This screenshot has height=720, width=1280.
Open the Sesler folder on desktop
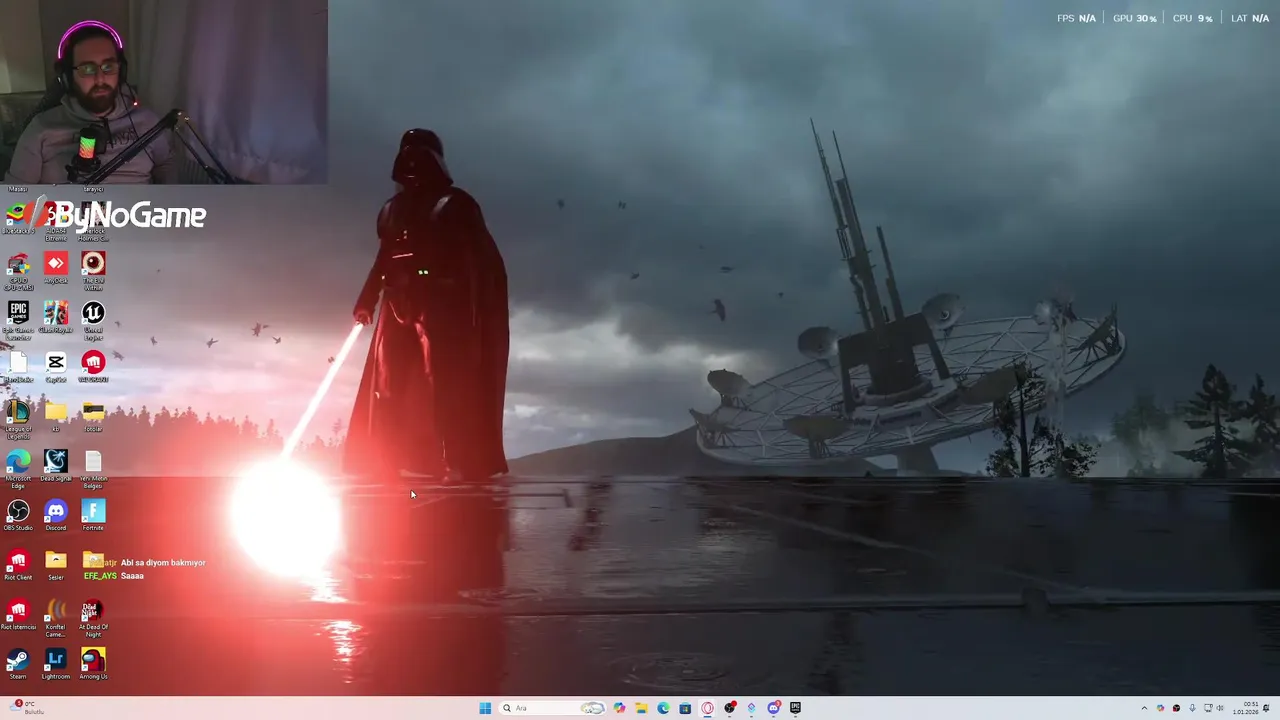click(56, 565)
